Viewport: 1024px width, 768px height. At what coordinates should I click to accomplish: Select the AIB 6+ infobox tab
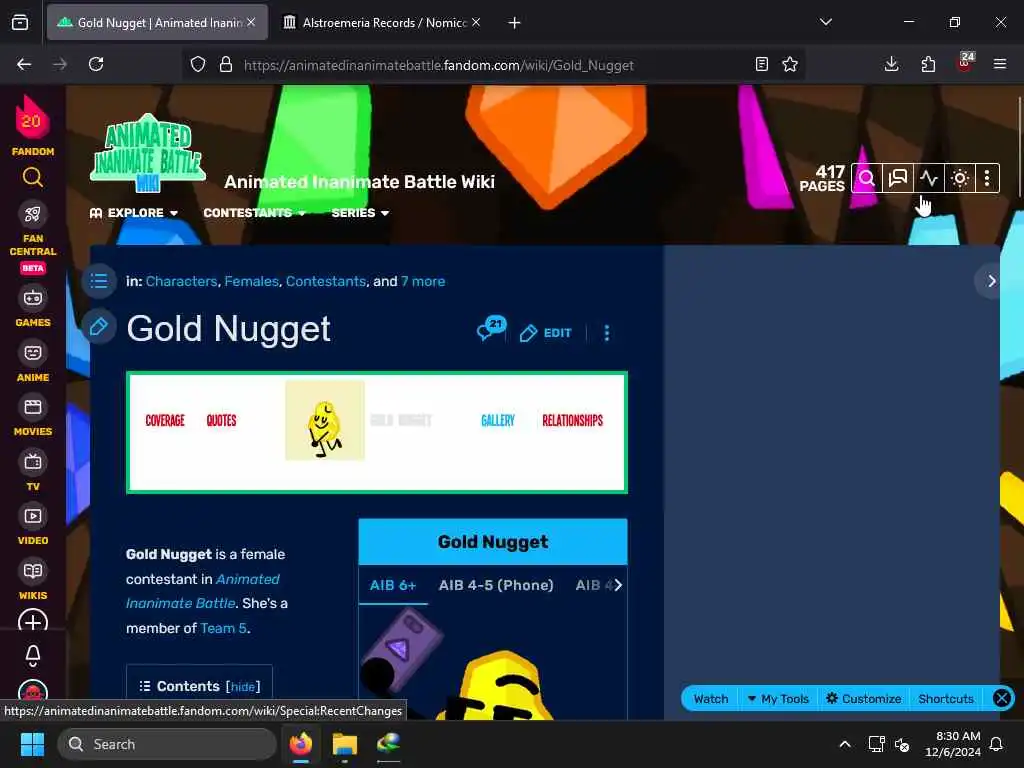pos(393,585)
